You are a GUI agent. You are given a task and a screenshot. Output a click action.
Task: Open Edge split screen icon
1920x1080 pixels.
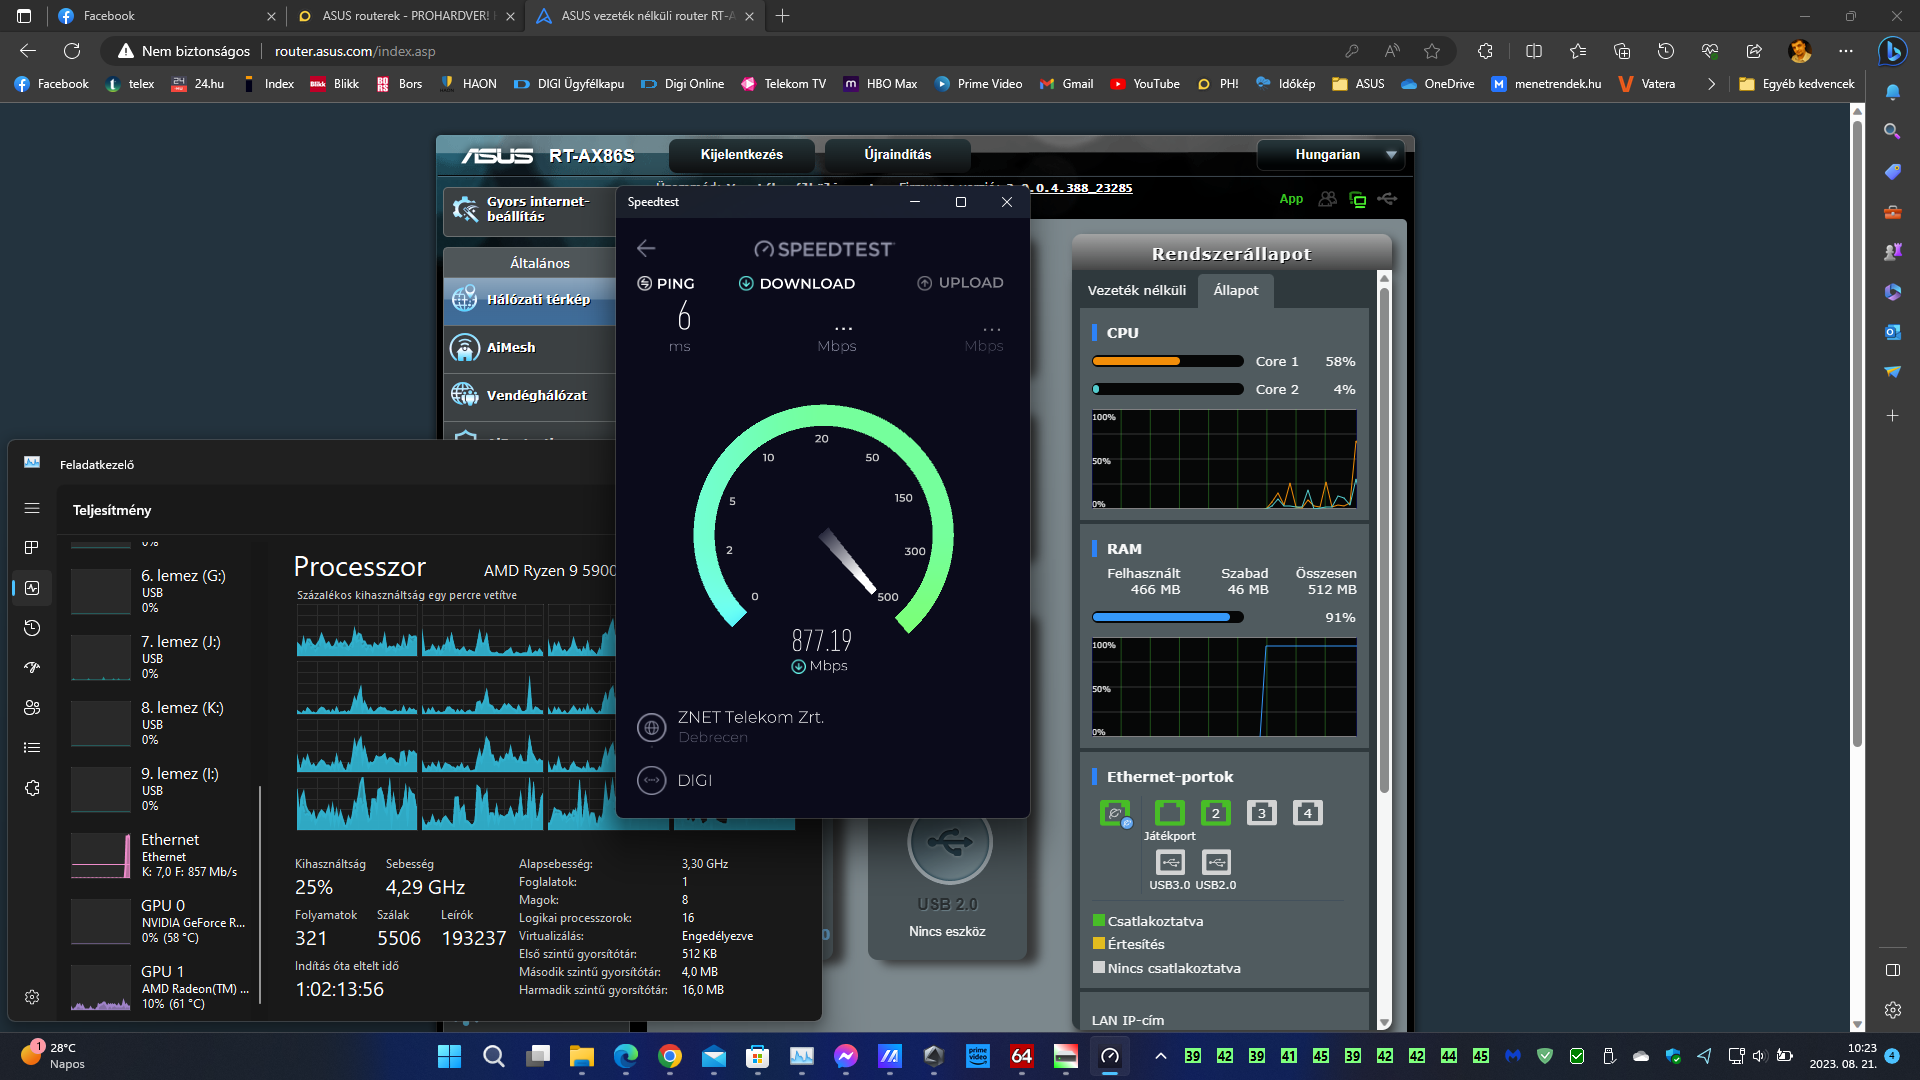pos(1534,51)
